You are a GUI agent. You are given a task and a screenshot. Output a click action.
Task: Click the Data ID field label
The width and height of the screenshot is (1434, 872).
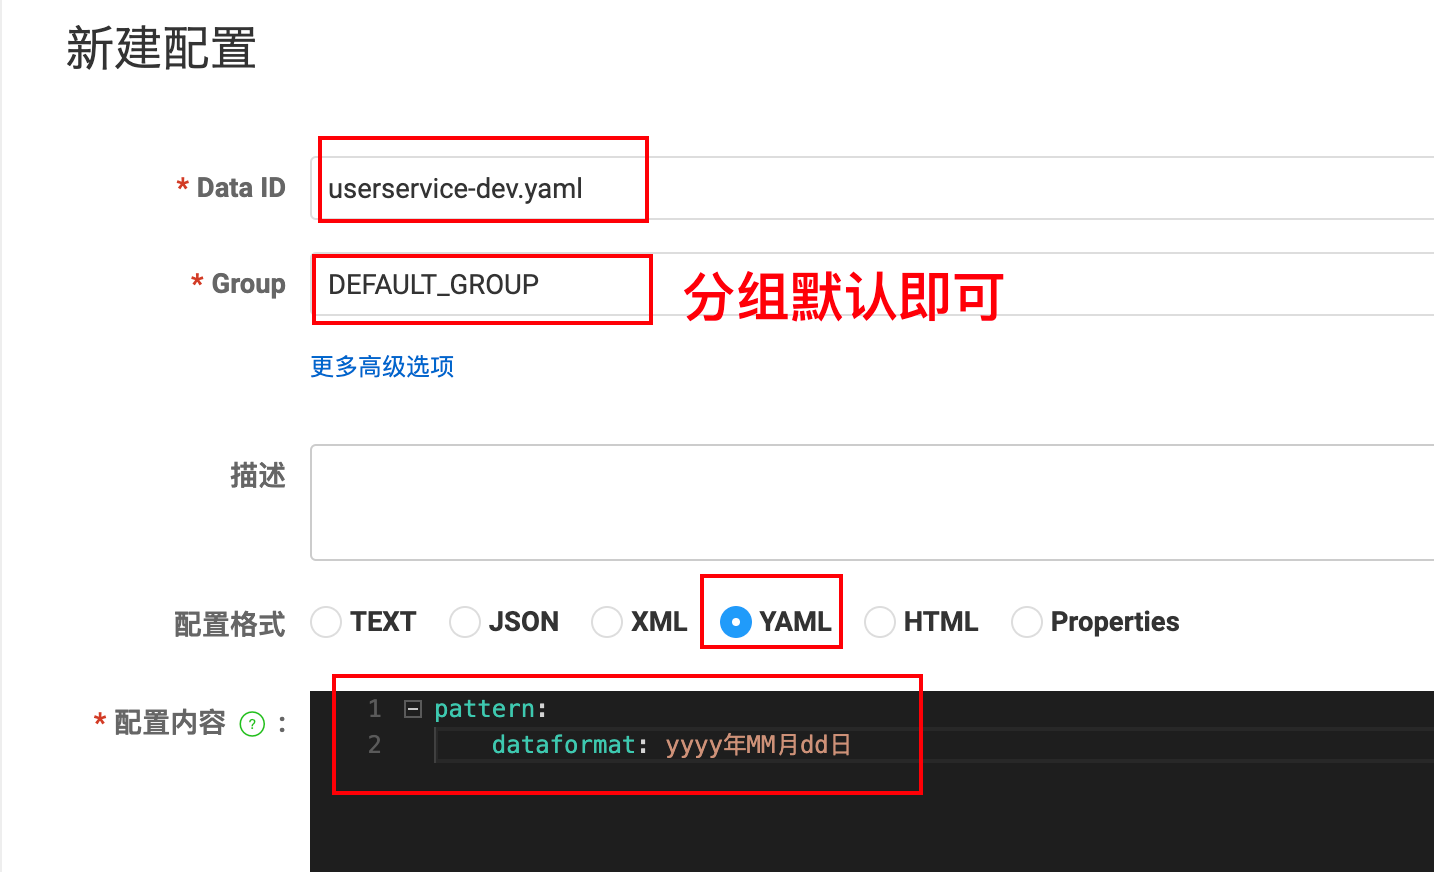pyautogui.click(x=241, y=188)
